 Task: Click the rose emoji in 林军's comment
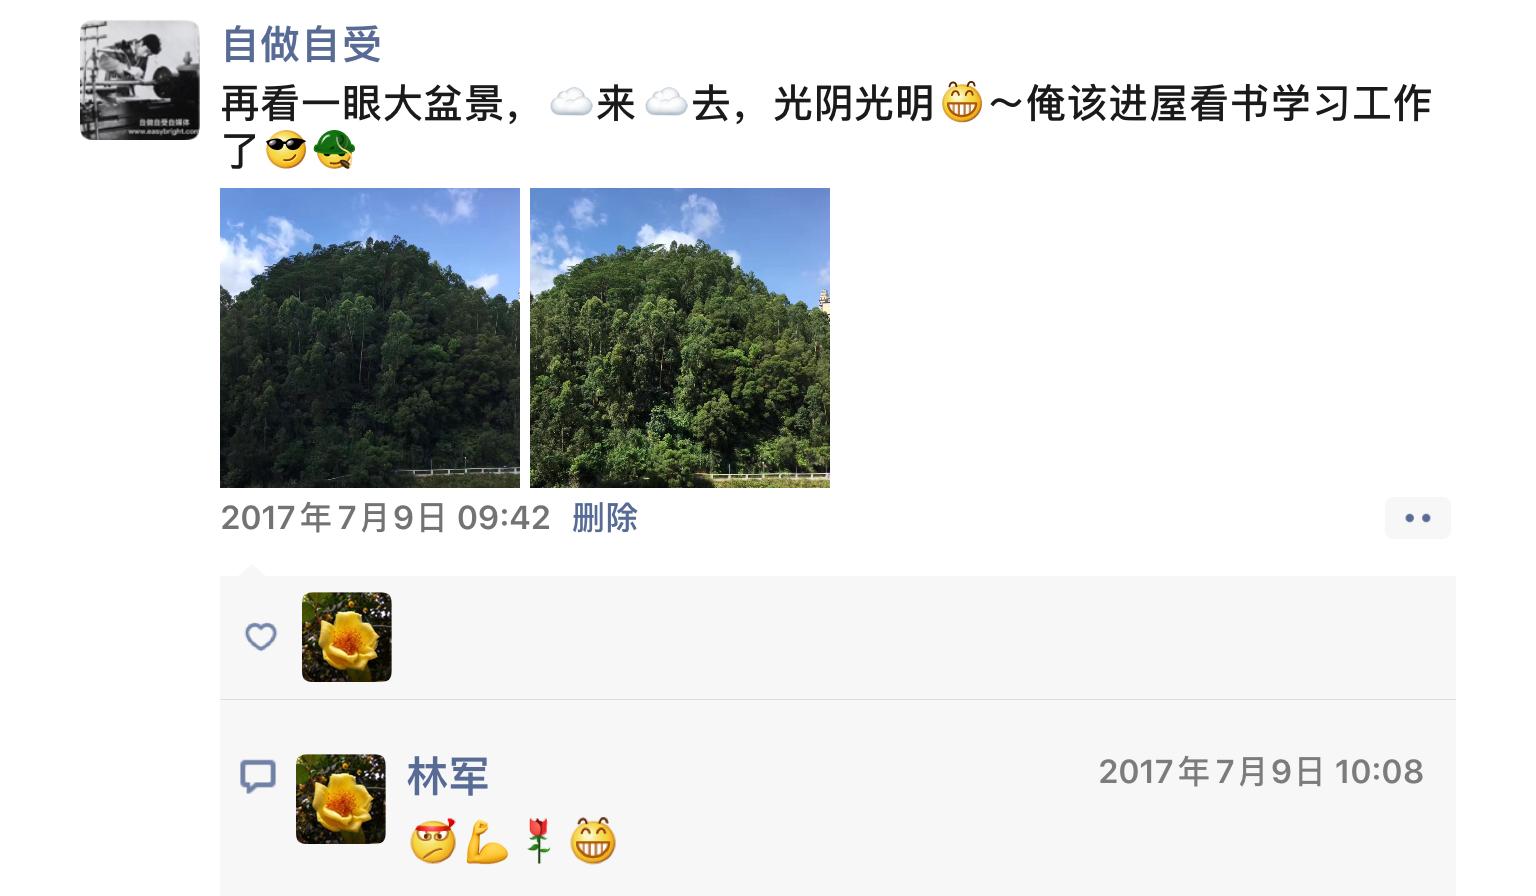point(538,841)
